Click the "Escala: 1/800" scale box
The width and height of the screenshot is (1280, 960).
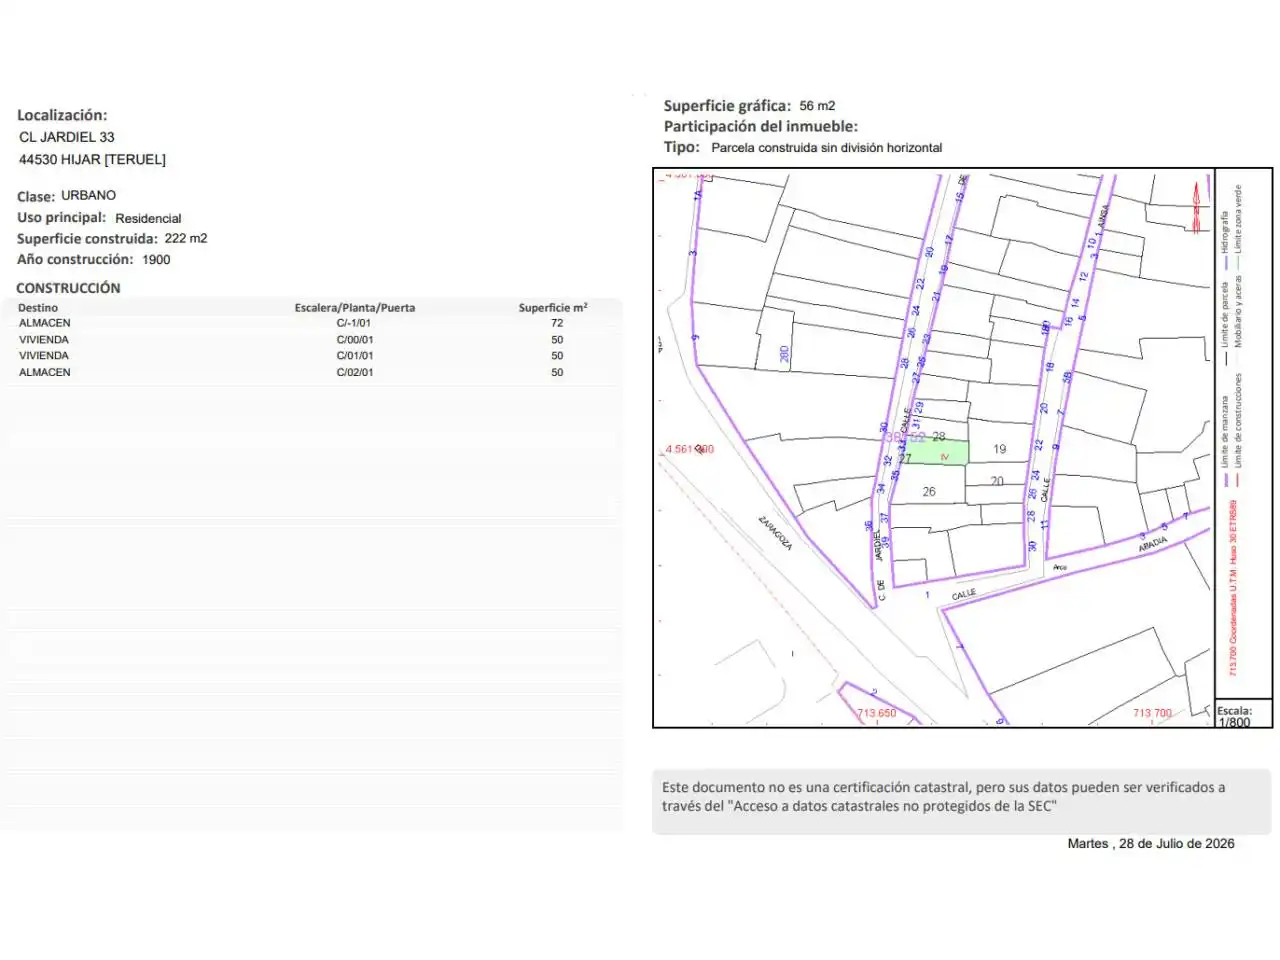1243,715
